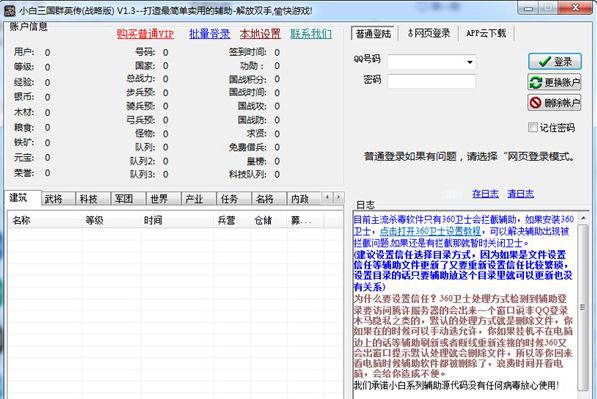The height and width of the screenshot is (399, 597).
Task: Enable the 记住密码 checkbox
Action: coord(533,128)
